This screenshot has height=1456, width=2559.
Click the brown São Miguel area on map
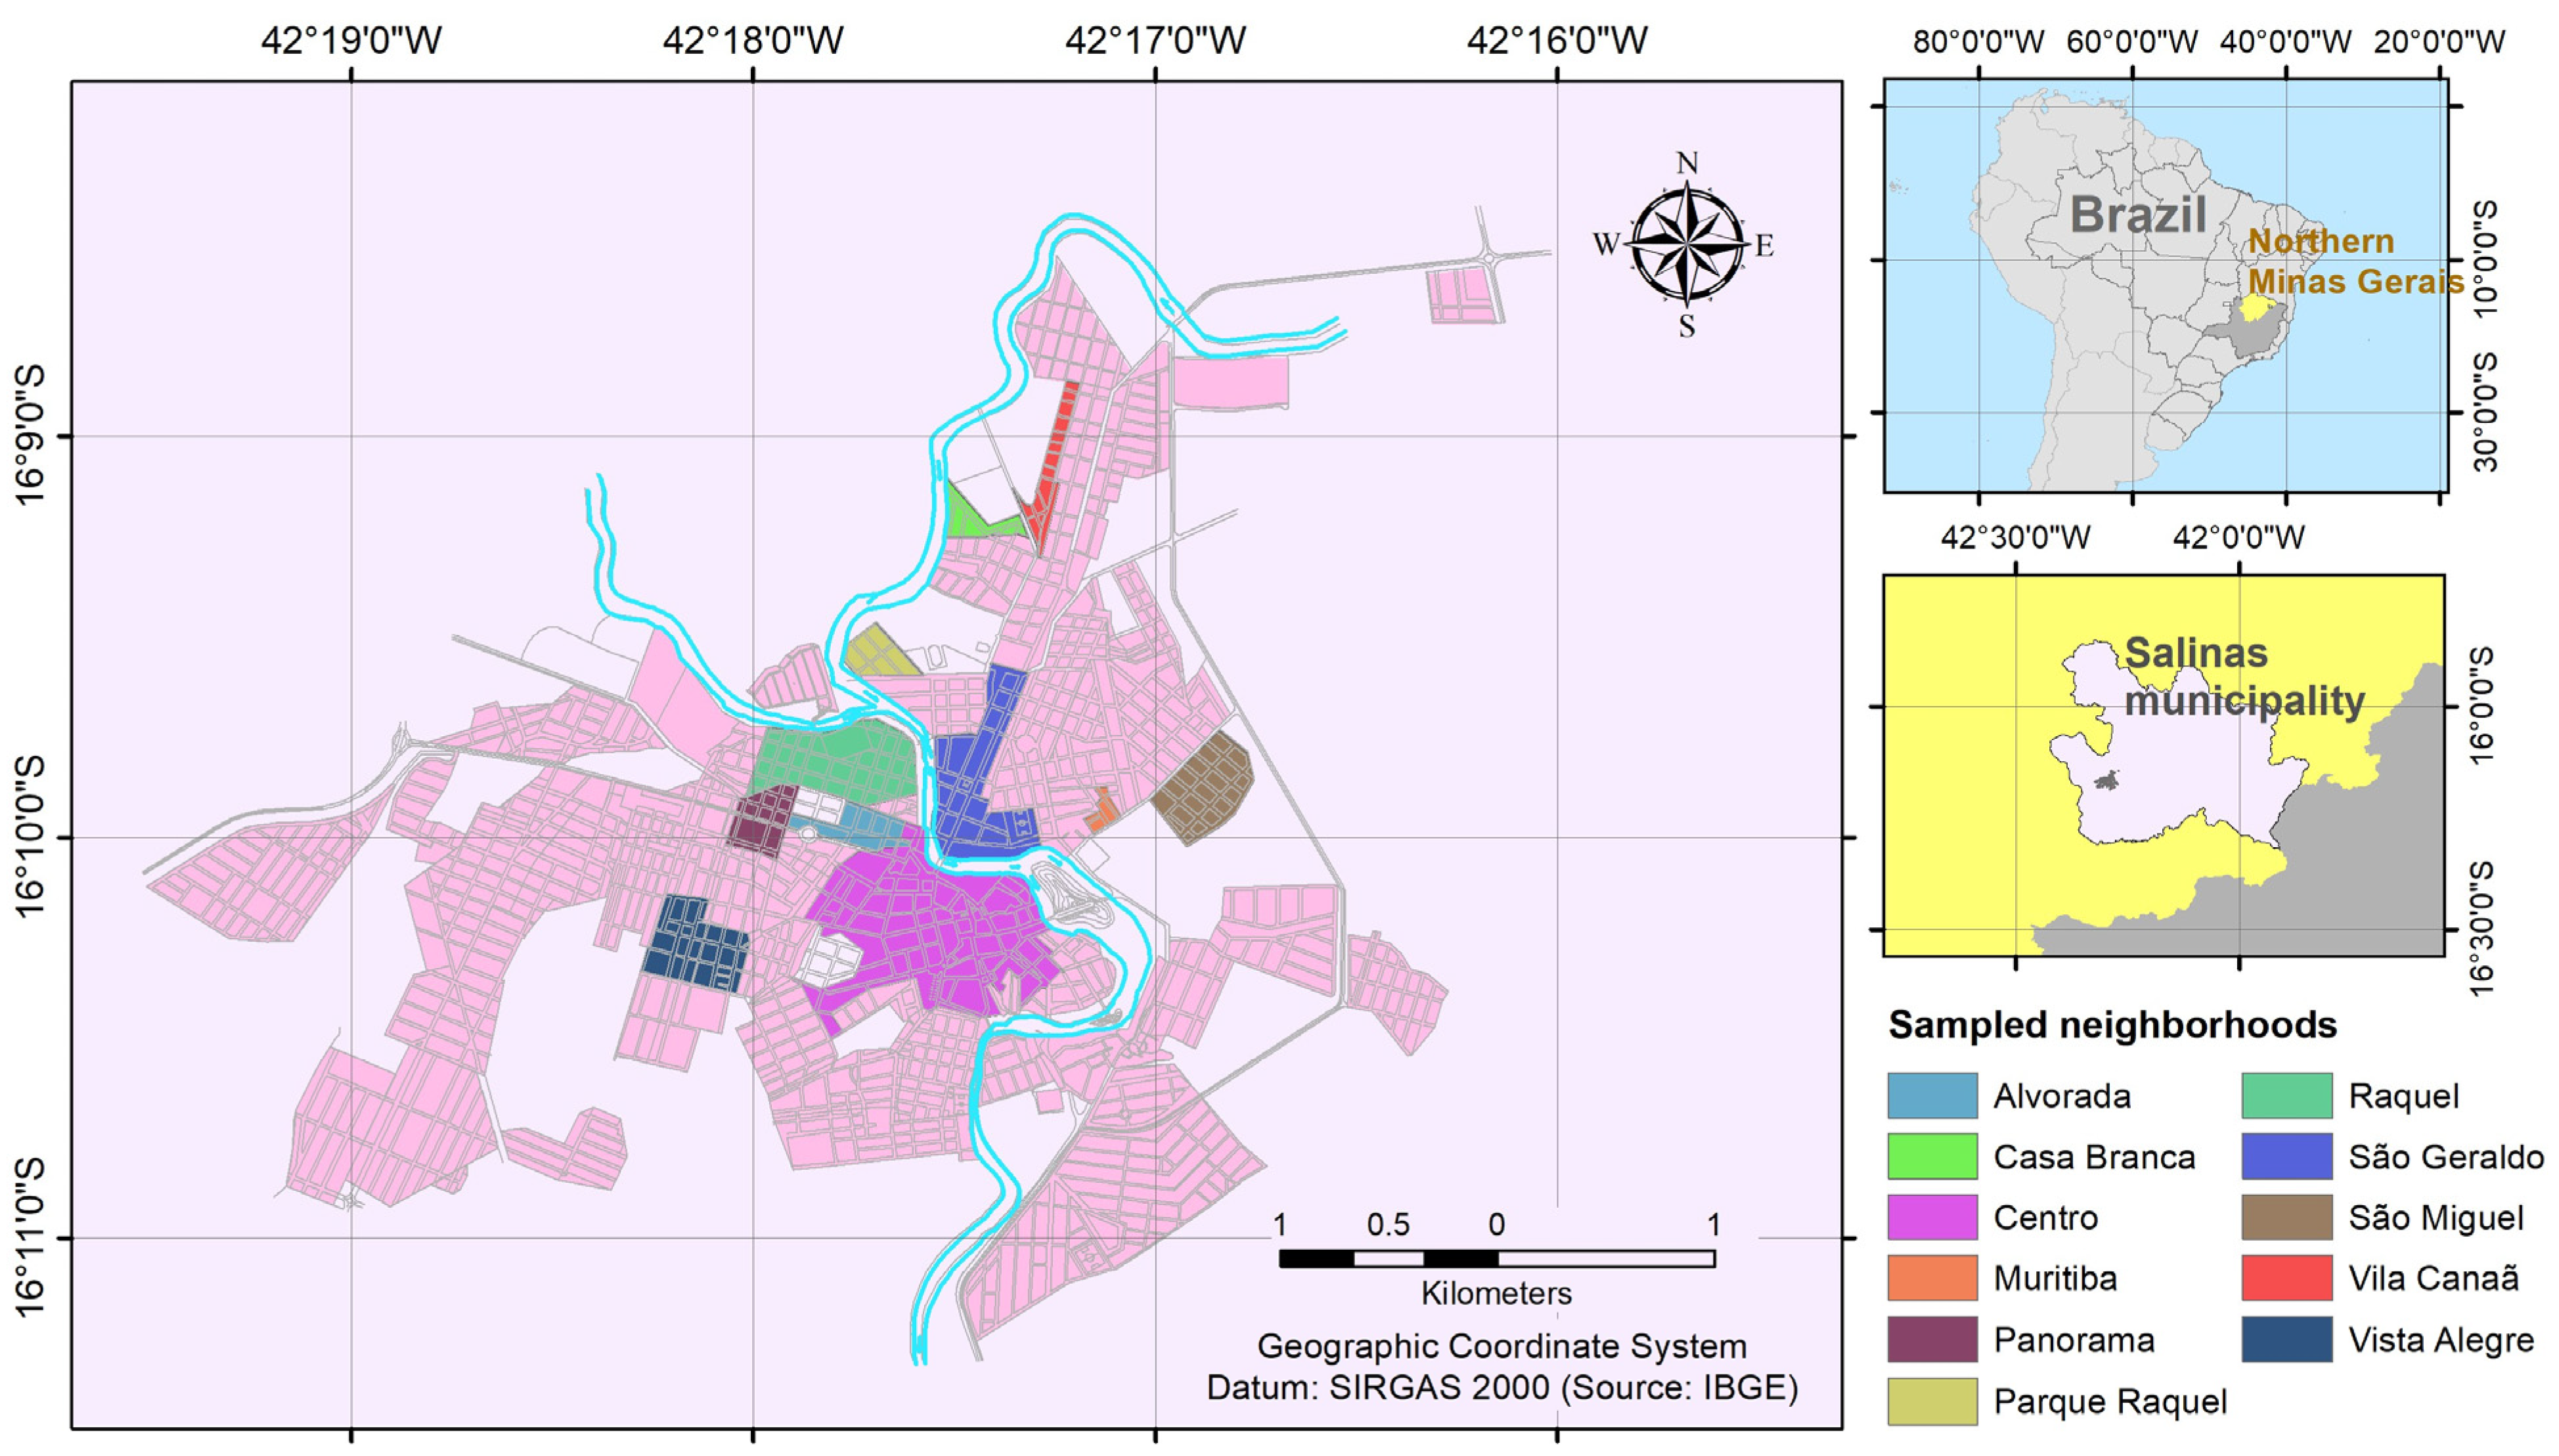coord(1205,787)
